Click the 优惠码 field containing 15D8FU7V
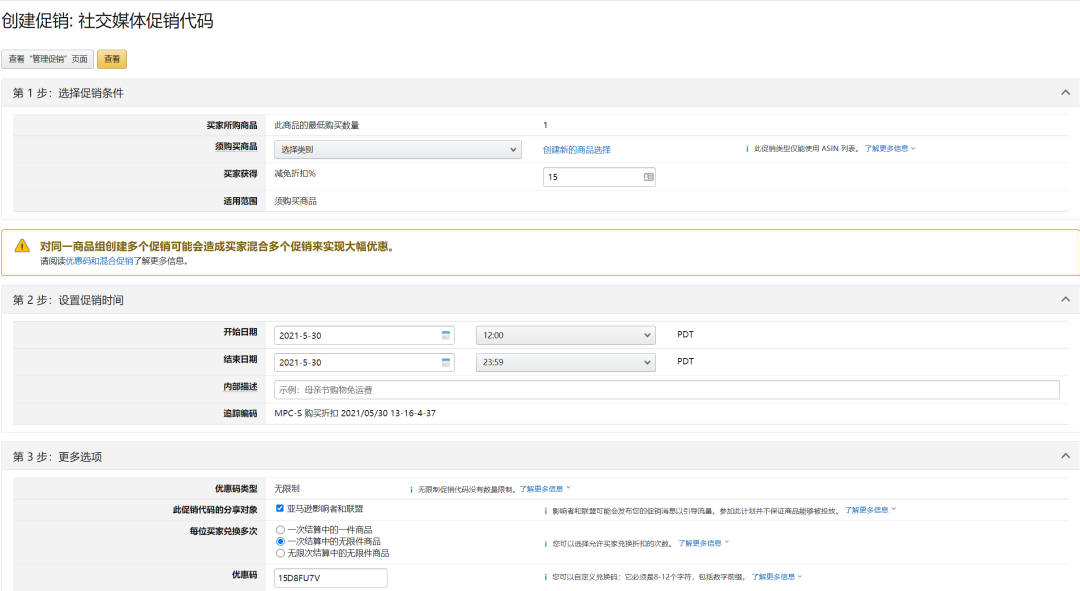Screen dimensions: 1080x591 pyautogui.click(x=330, y=578)
